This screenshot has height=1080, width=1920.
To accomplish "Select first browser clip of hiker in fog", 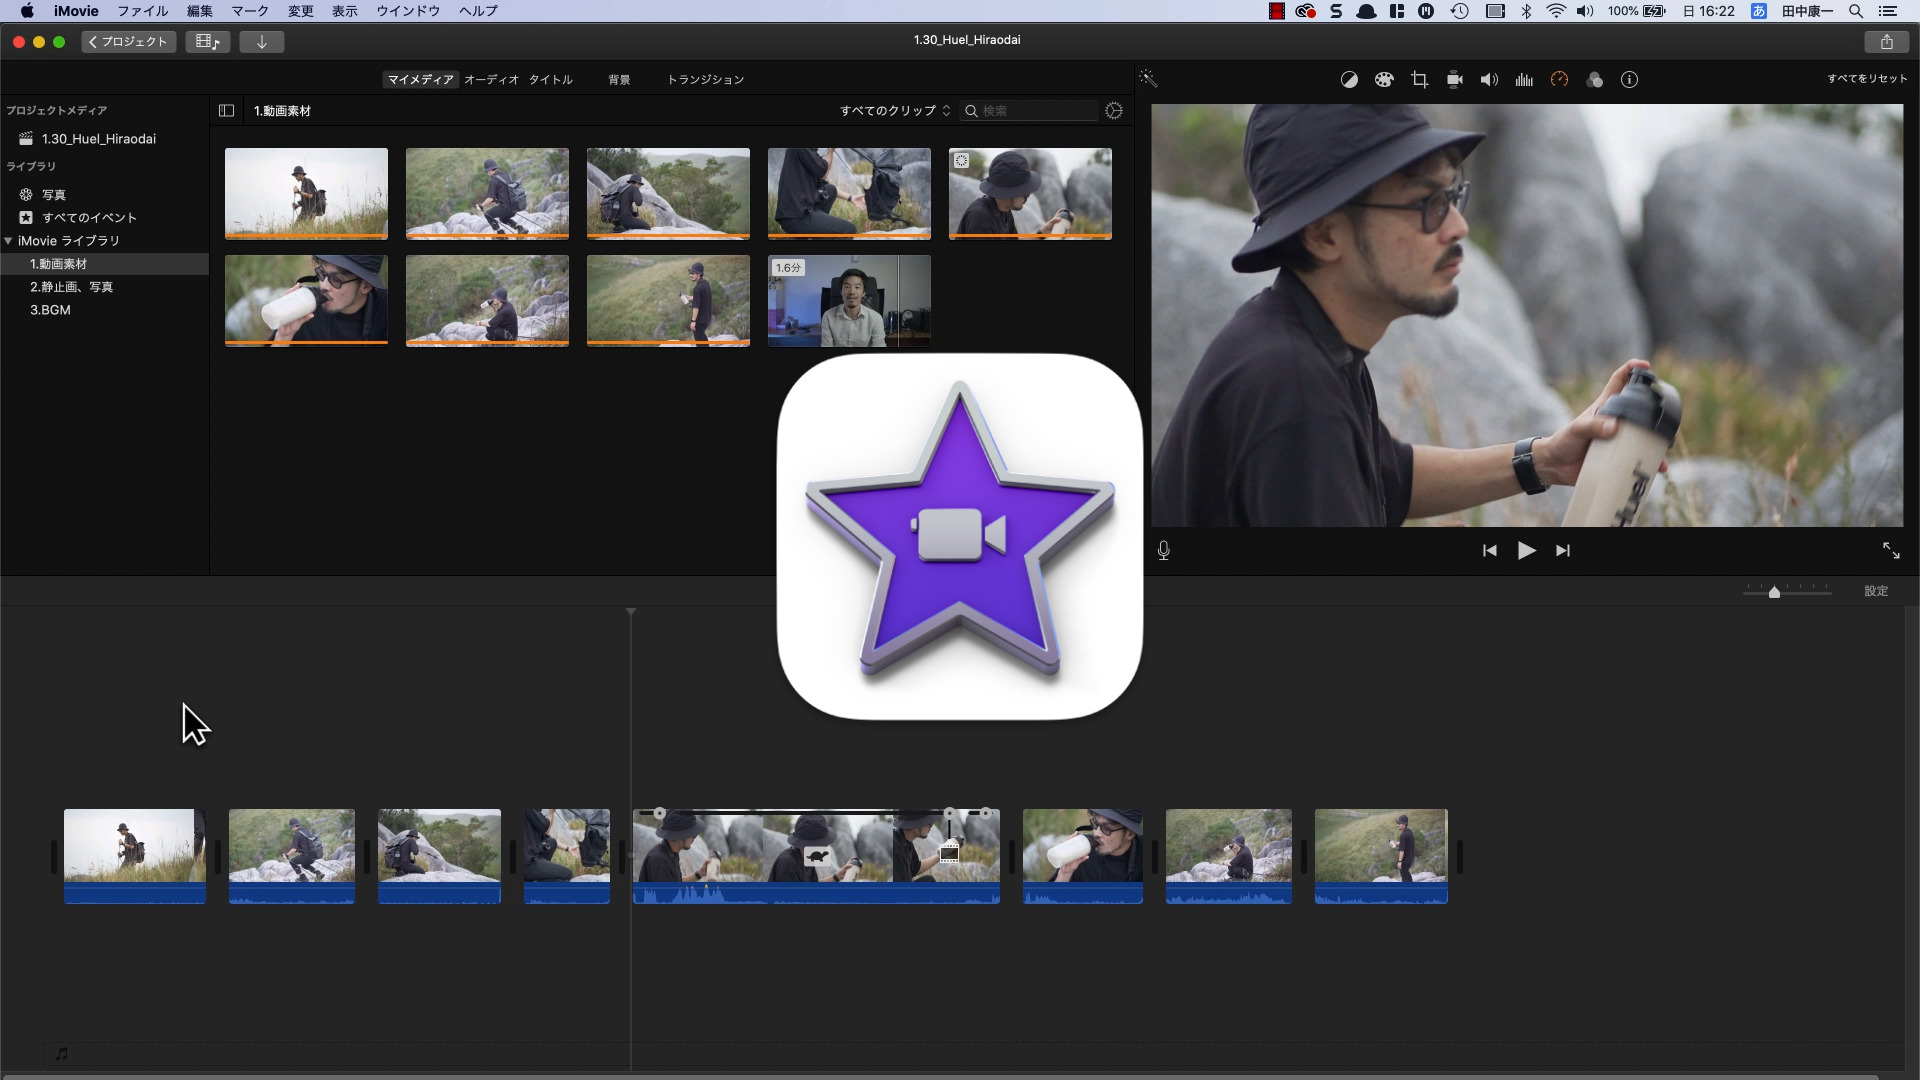I will 306,194.
